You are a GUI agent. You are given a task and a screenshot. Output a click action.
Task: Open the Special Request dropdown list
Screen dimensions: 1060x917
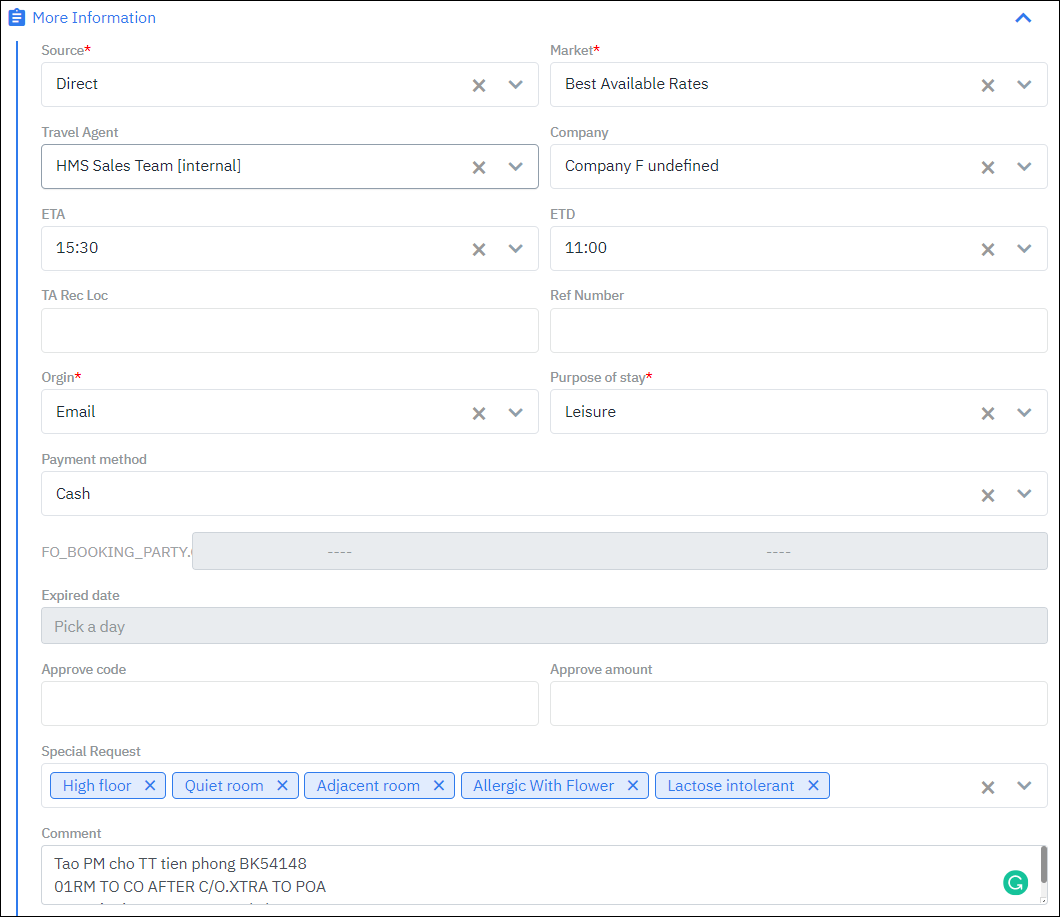click(1024, 786)
